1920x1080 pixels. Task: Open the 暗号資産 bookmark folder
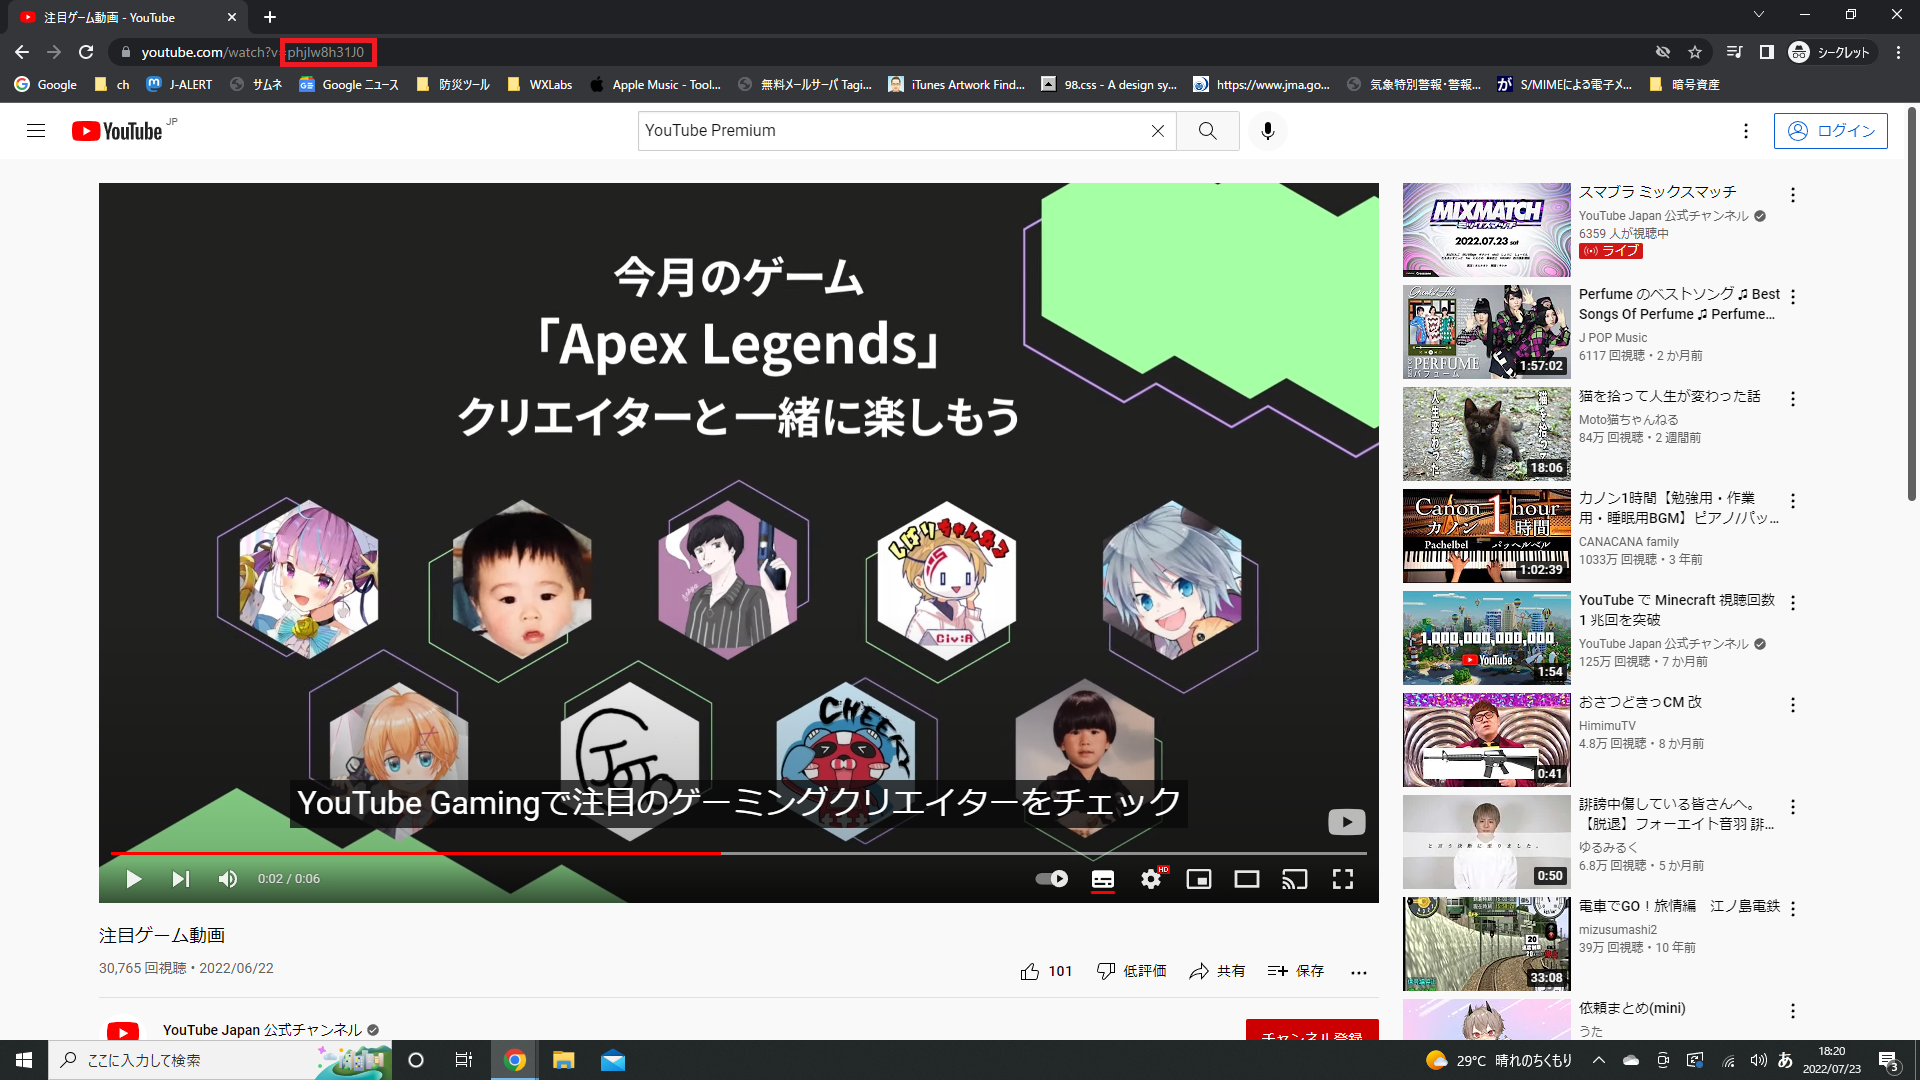click(1685, 85)
